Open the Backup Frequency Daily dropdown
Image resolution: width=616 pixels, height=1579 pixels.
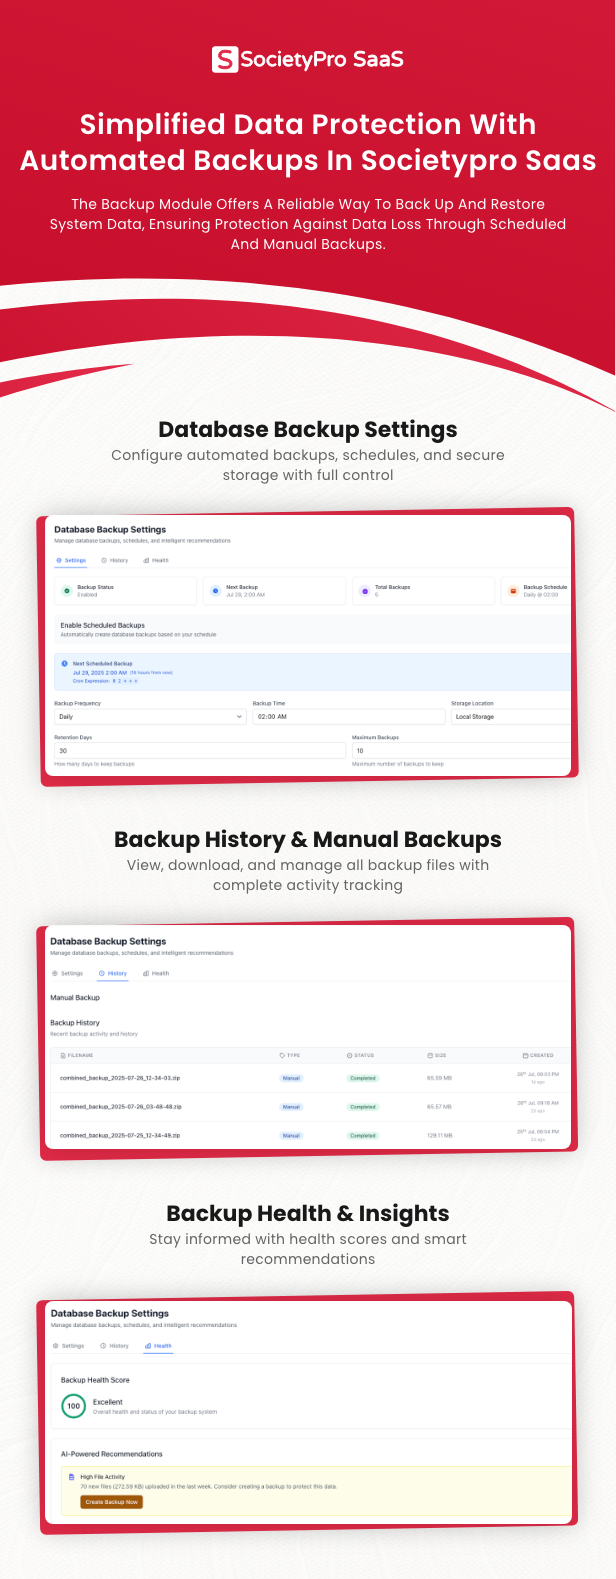[x=150, y=717]
